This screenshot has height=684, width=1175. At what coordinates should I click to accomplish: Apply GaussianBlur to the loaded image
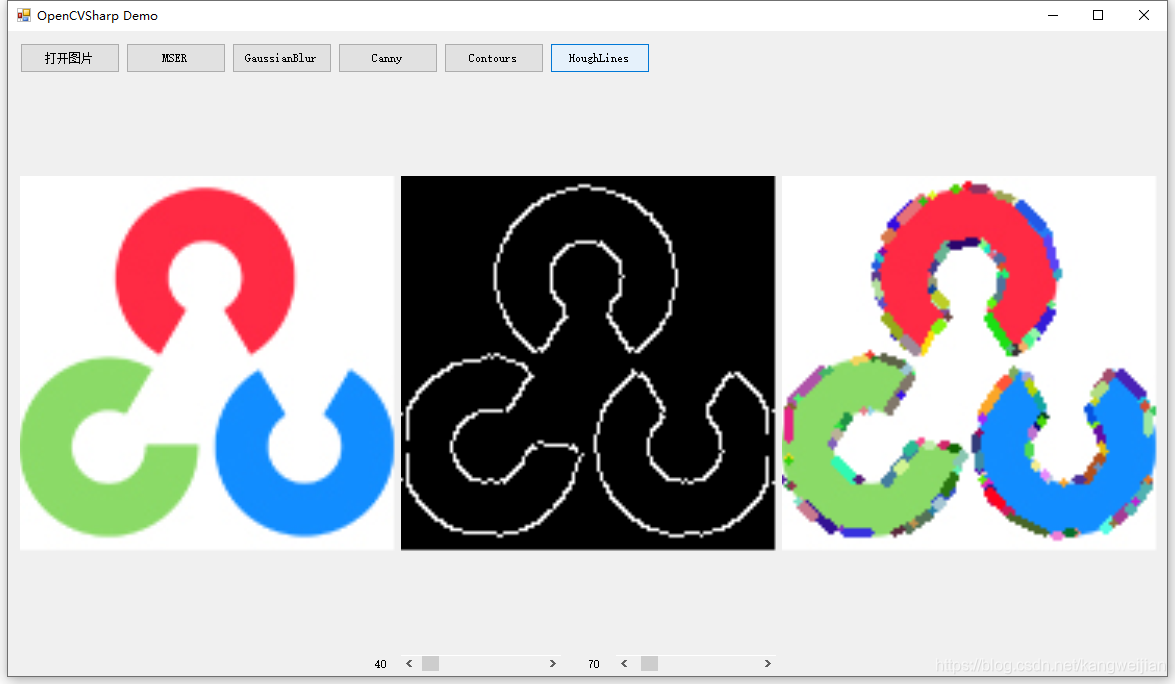coord(281,57)
